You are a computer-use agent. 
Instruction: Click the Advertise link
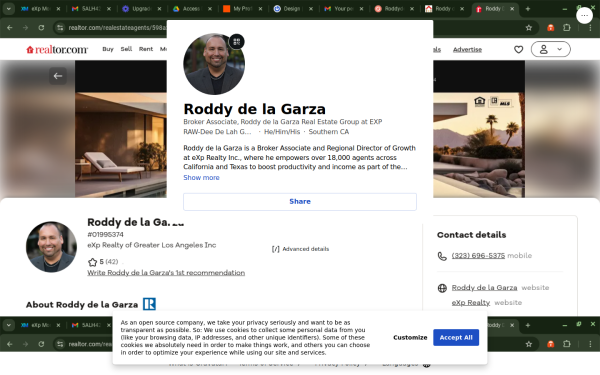(x=467, y=49)
